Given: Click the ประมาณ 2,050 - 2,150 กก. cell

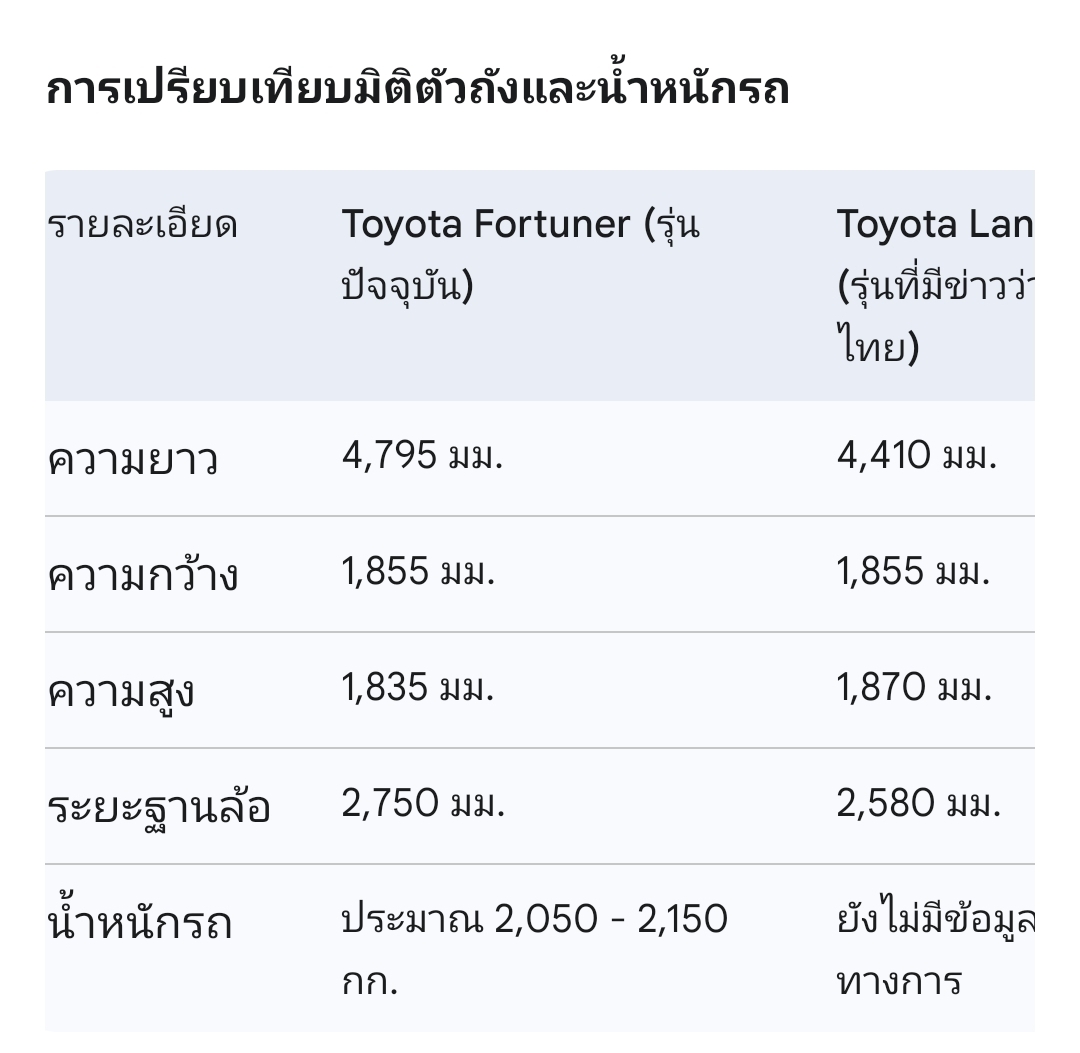Looking at the screenshot, I should 534,948.
